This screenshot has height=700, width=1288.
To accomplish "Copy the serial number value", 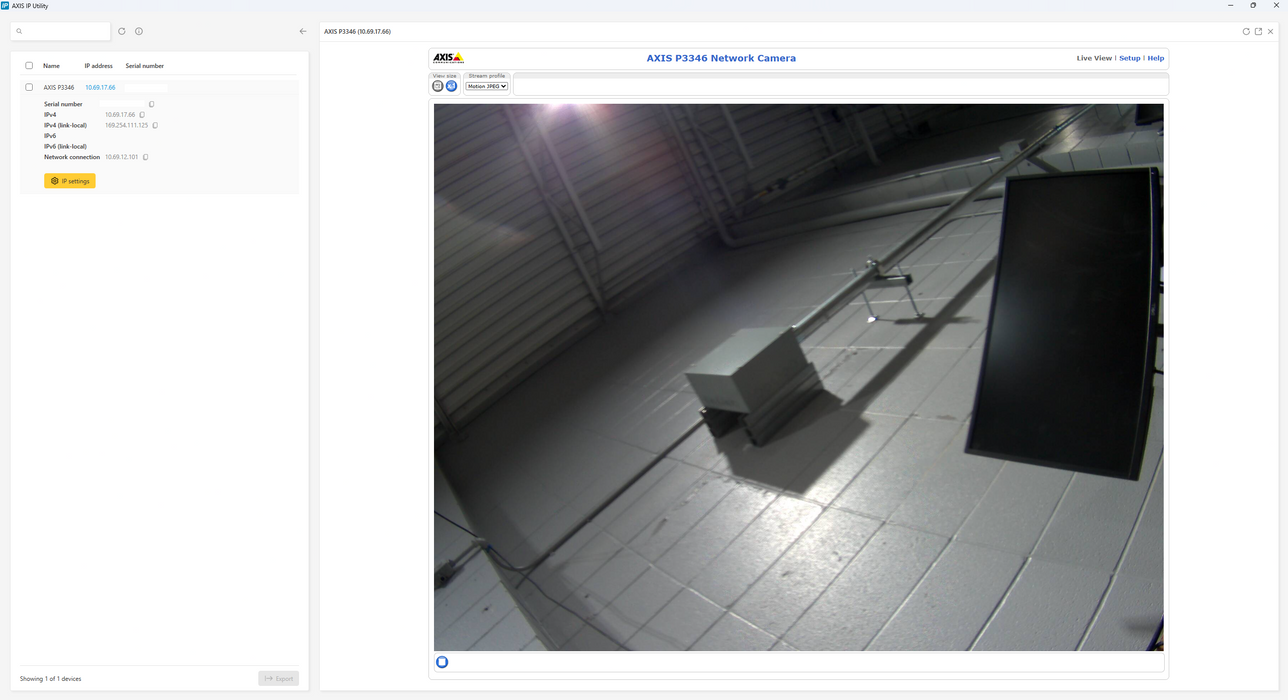I will point(152,104).
